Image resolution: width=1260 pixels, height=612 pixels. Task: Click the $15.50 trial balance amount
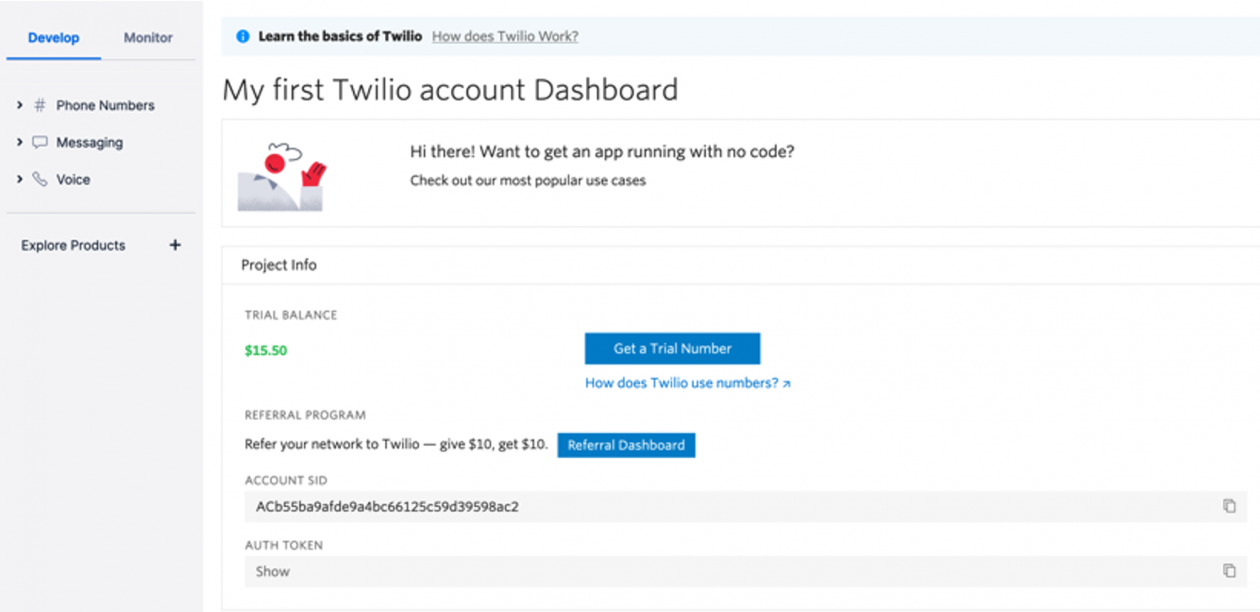click(x=266, y=350)
